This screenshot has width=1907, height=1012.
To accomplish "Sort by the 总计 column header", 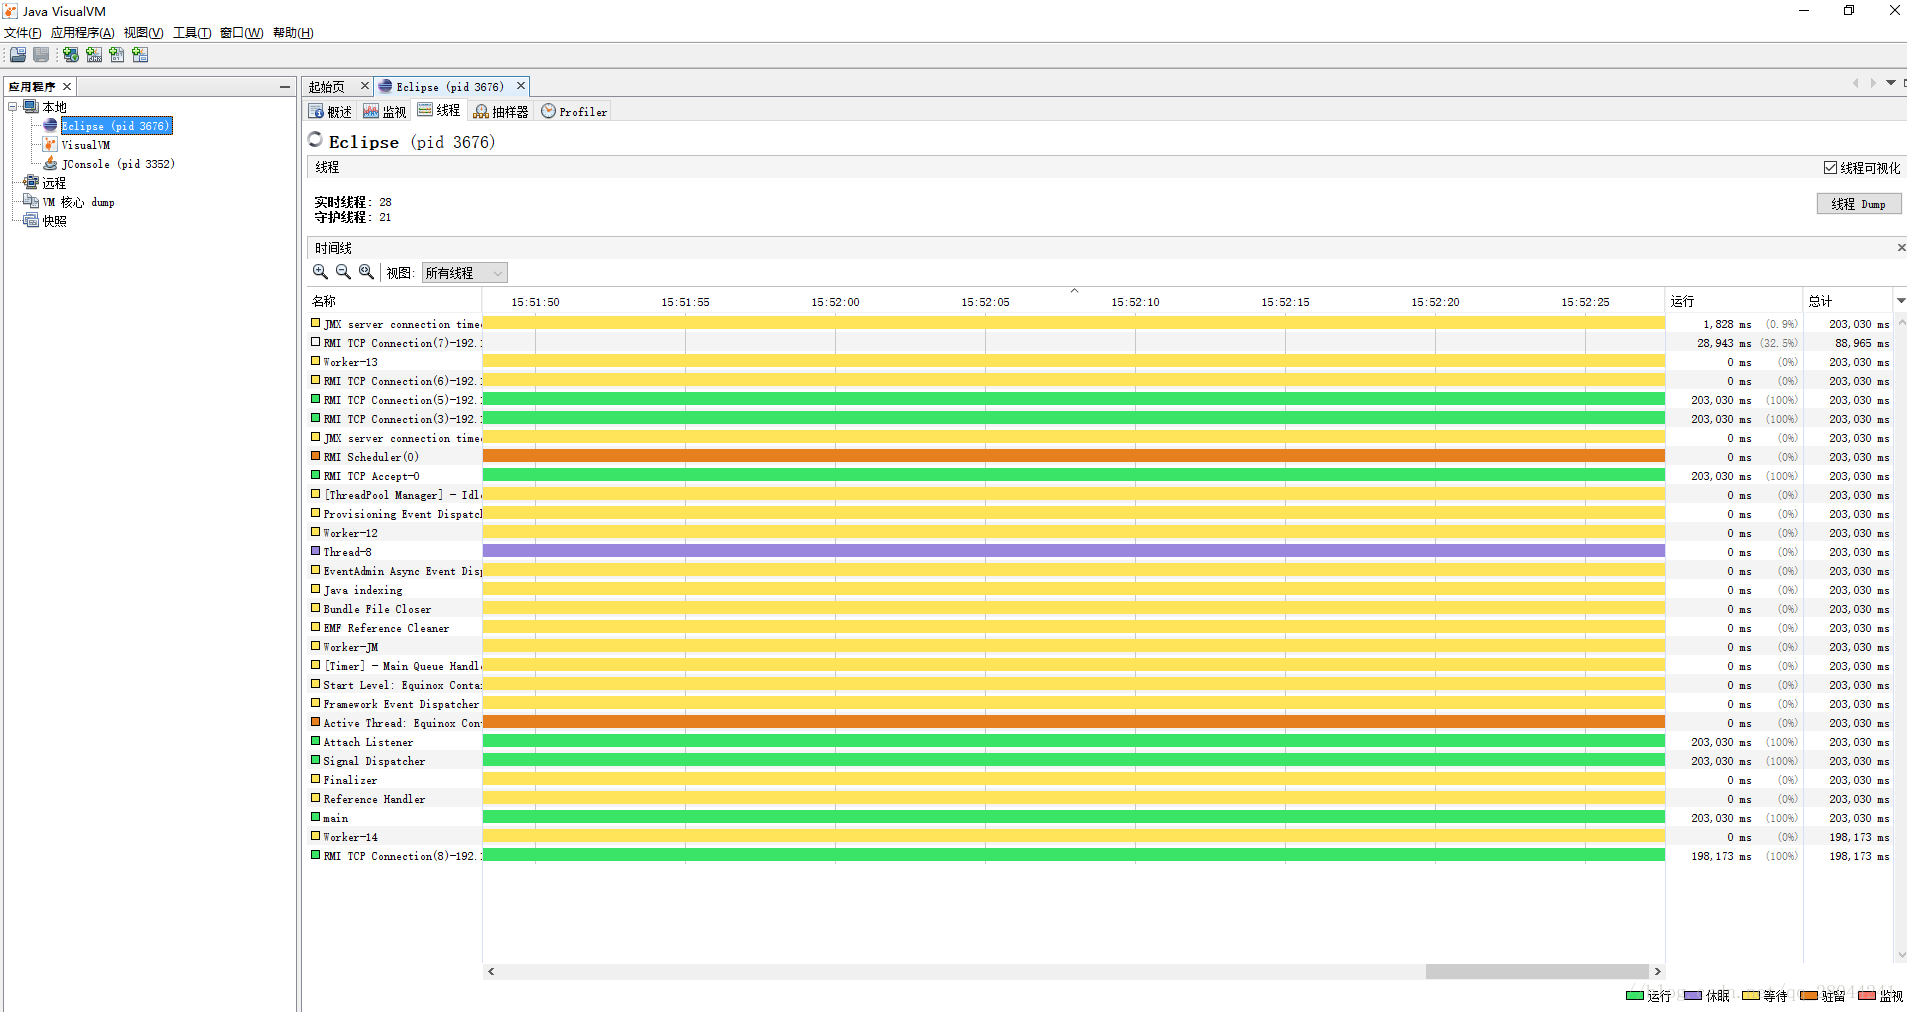I will click(1848, 301).
